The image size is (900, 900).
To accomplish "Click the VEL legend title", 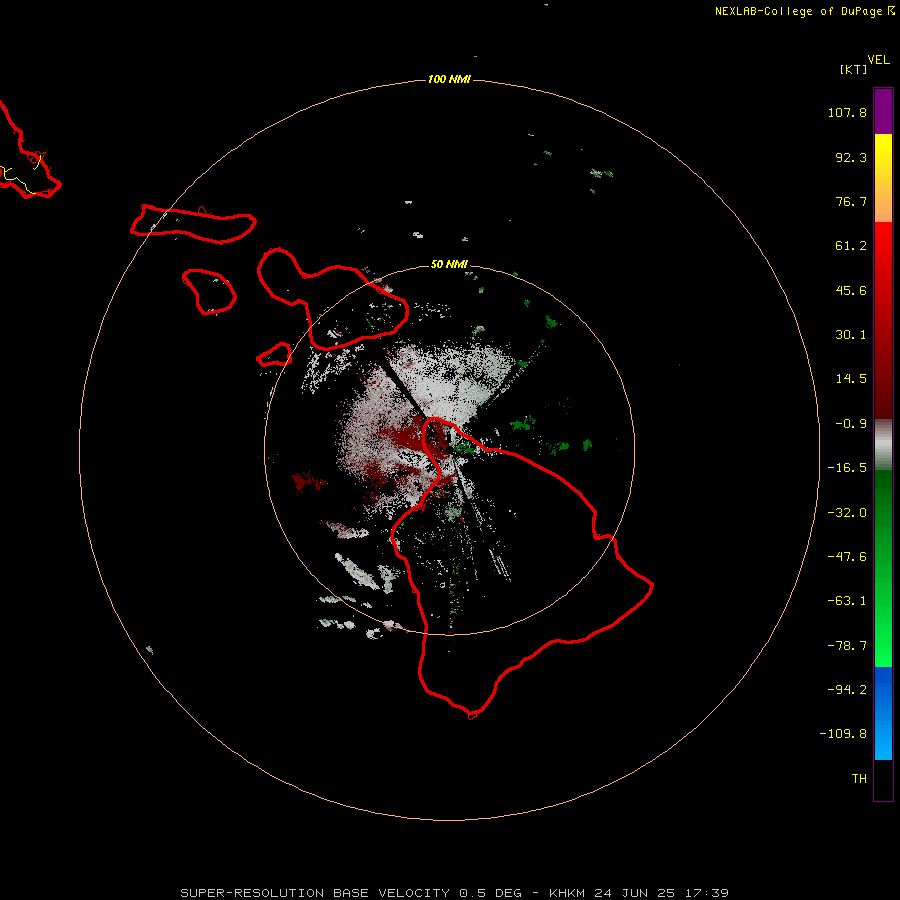I will (x=878, y=60).
